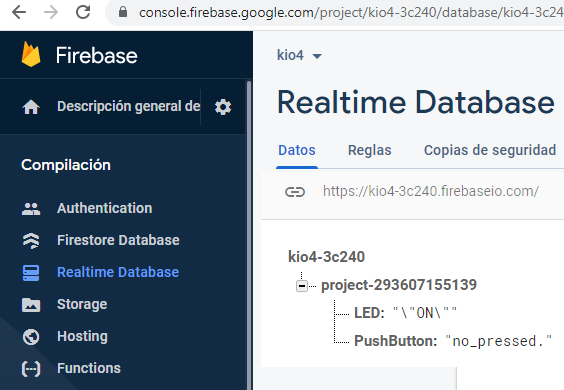The height and width of the screenshot is (390, 564).
Task: Collapse the project-293607155139 node
Action: tap(302, 286)
